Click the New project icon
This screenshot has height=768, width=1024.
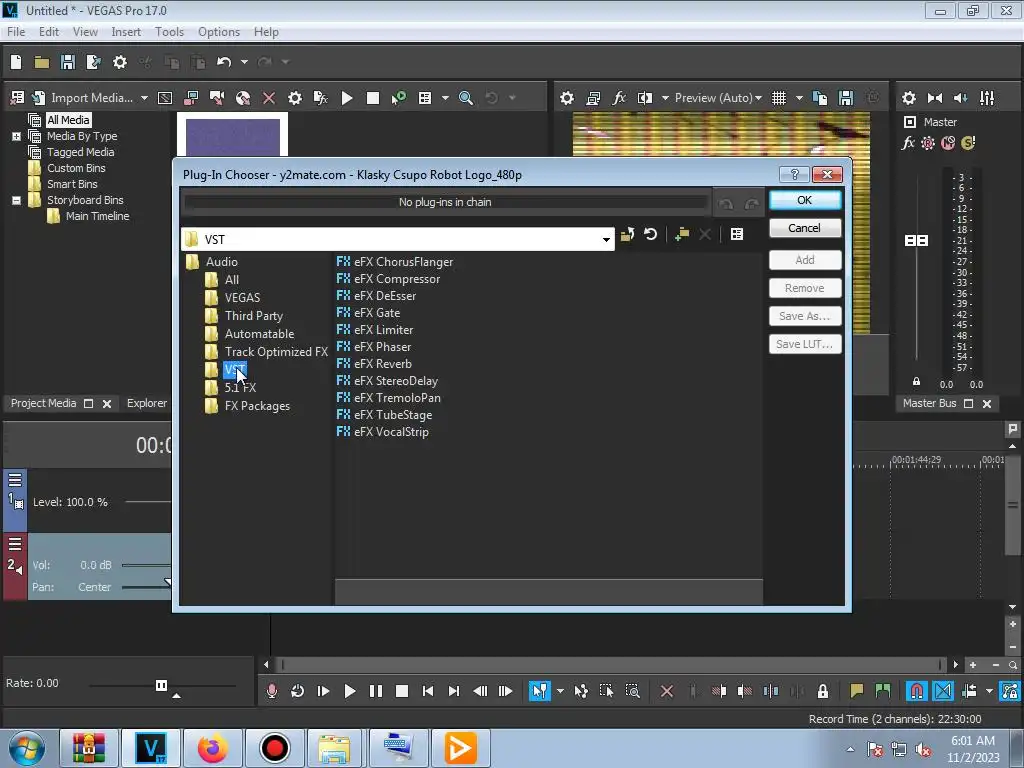pos(16,62)
